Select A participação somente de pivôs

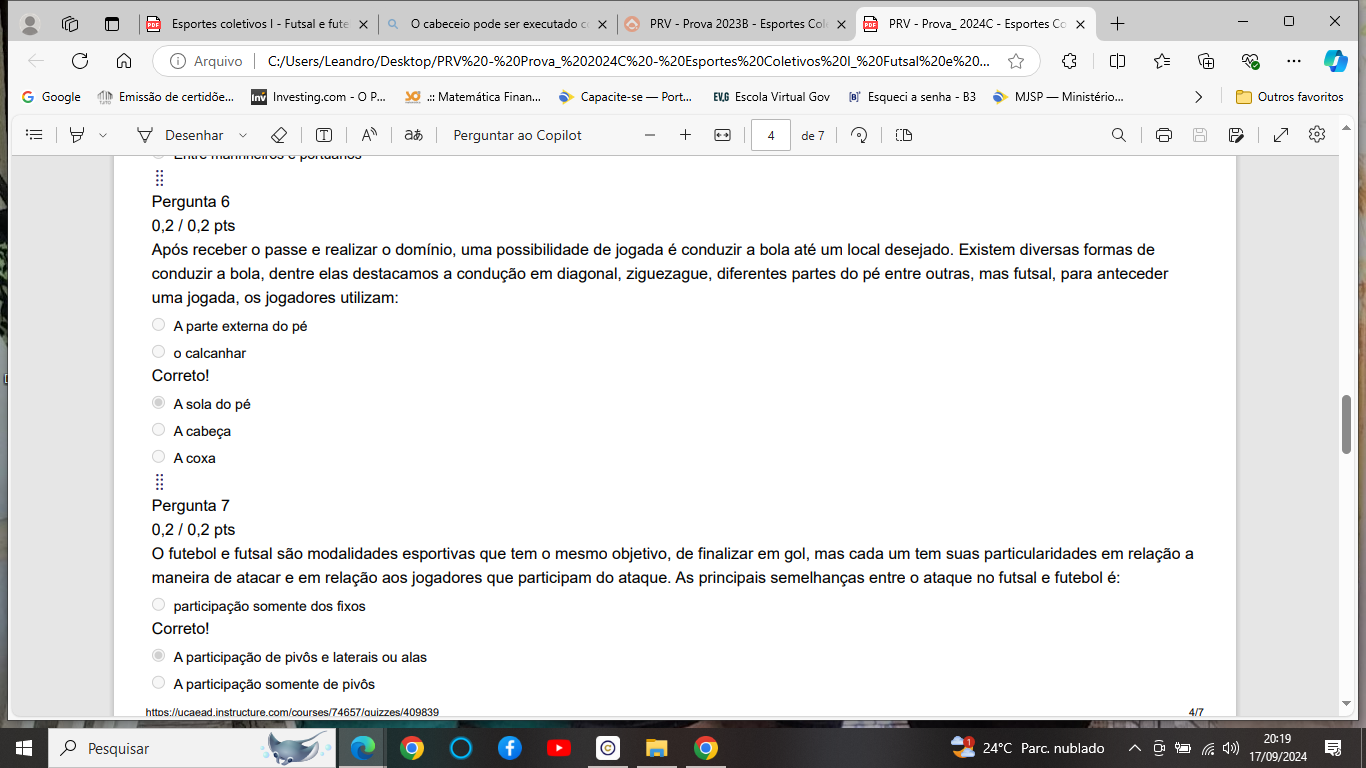pyautogui.click(x=158, y=683)
